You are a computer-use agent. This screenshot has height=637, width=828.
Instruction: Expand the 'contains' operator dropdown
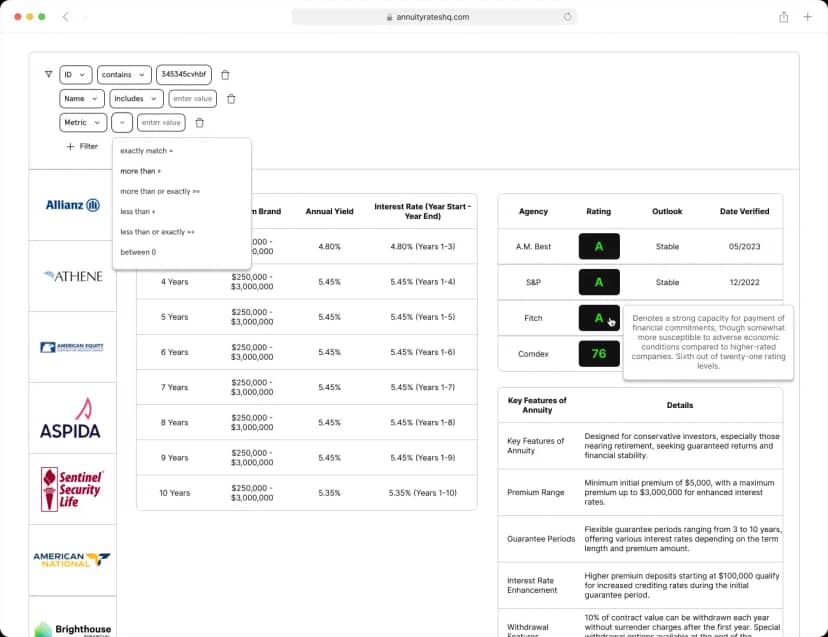tap(124, 75)
